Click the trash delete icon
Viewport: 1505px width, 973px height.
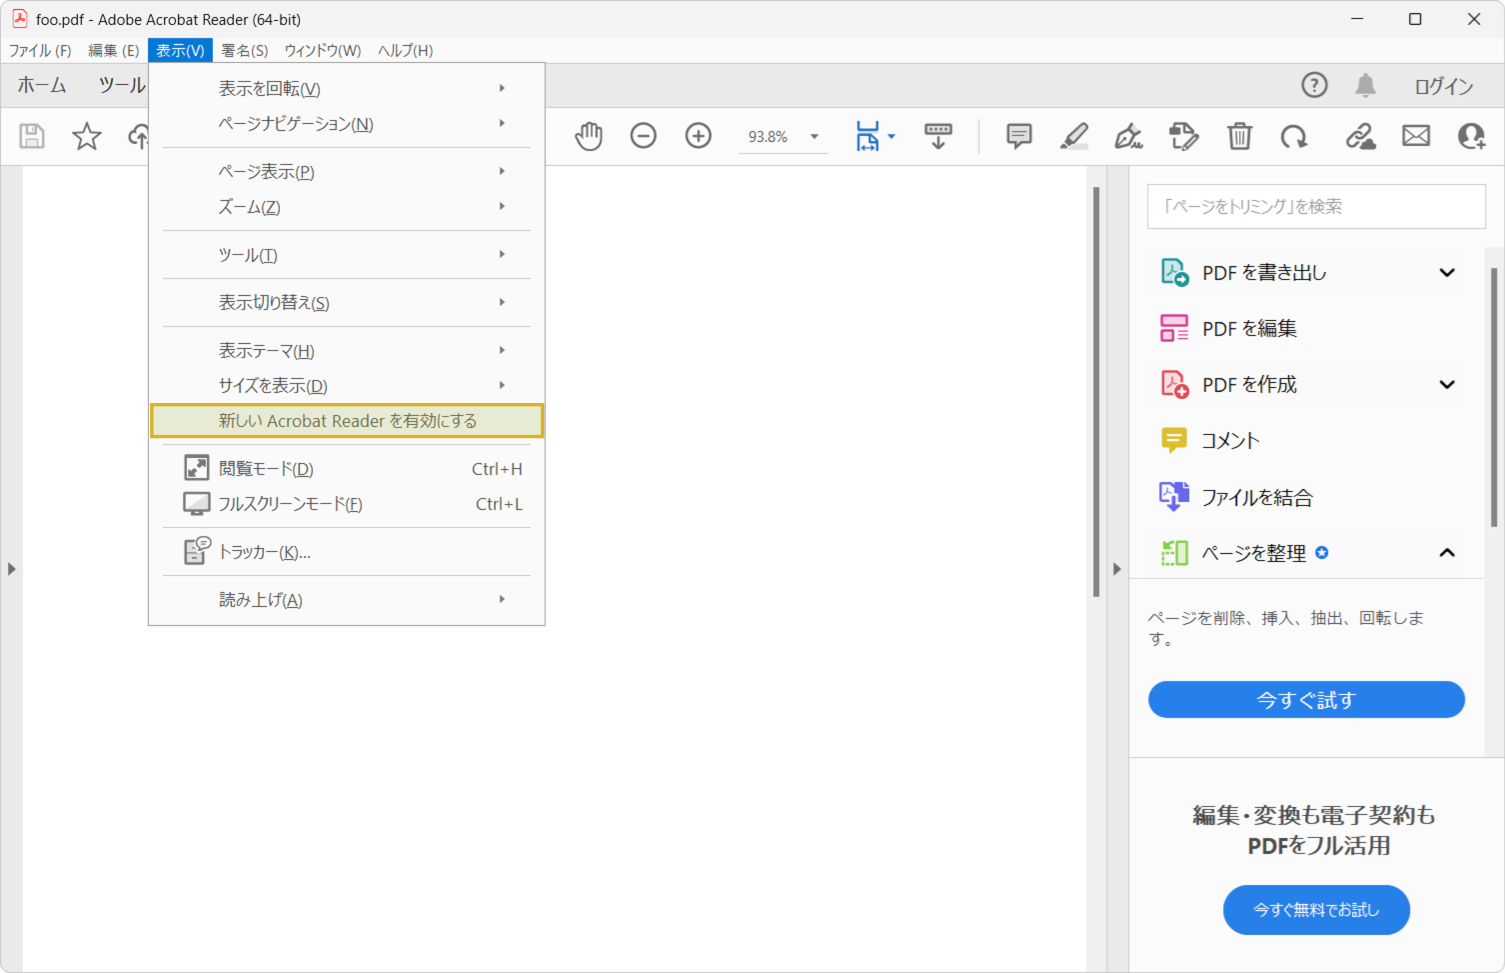[1240, 136]
